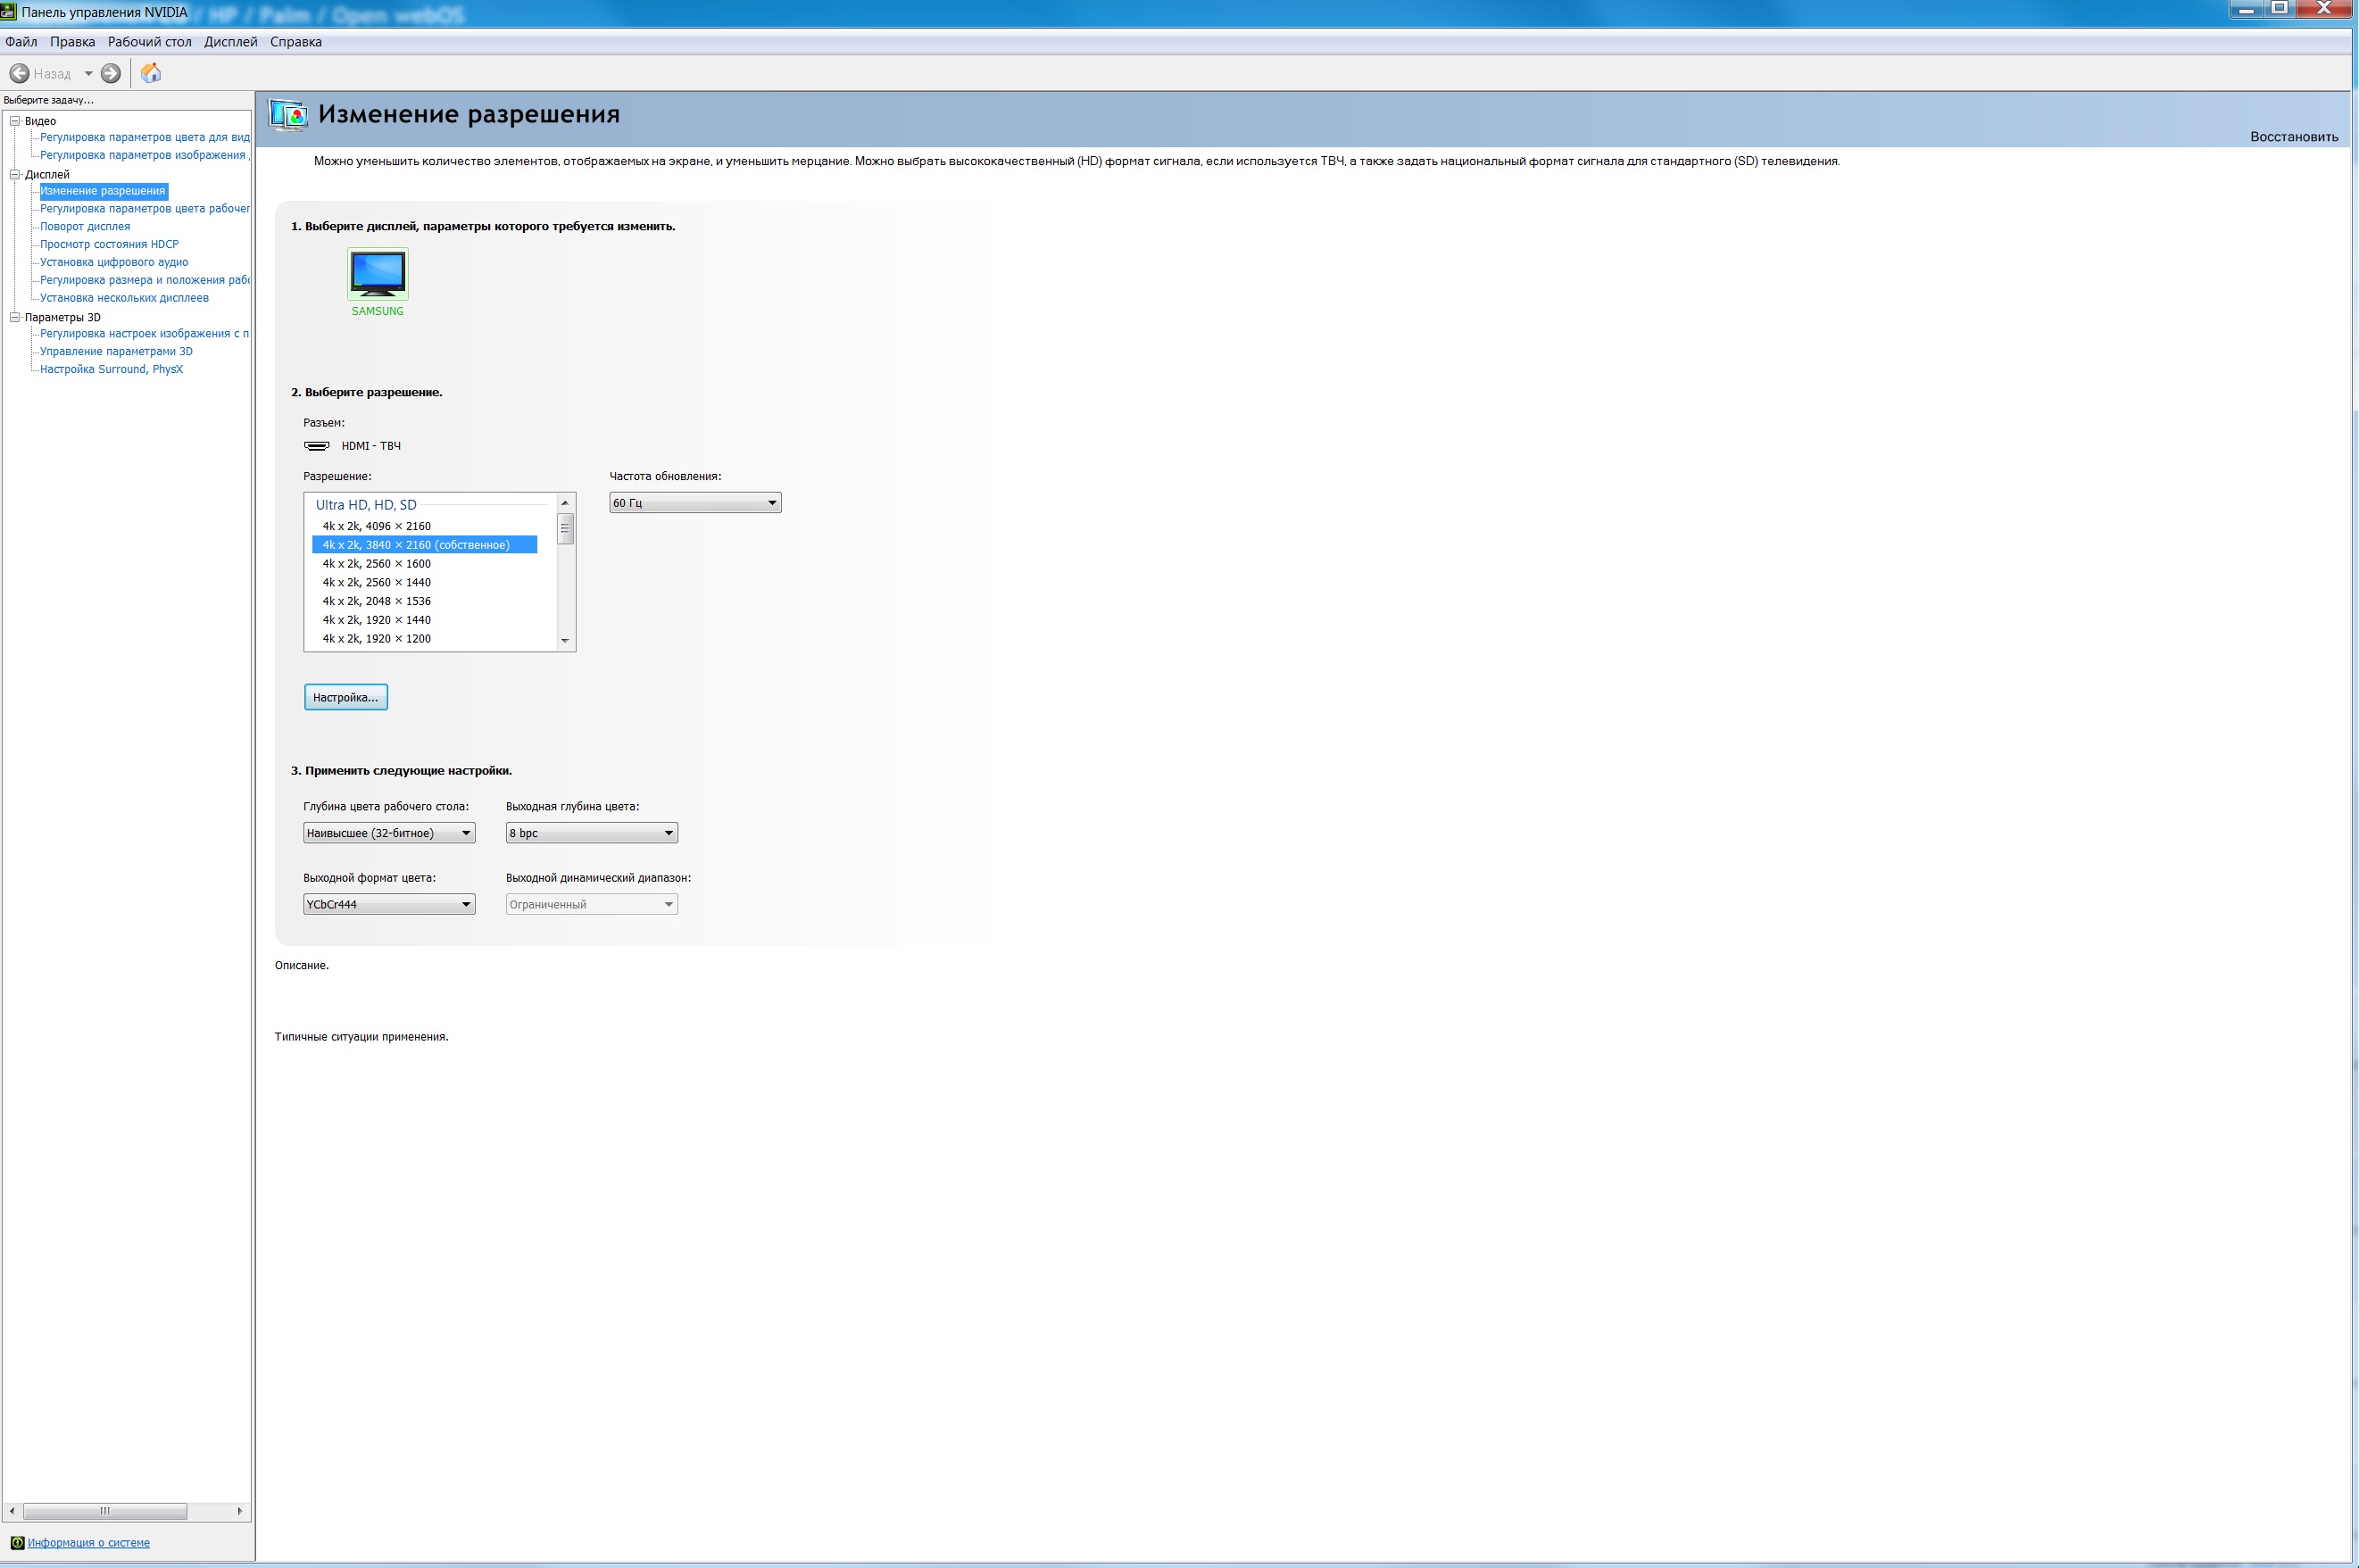Open the Рабочий стол menu

(149, 42)
